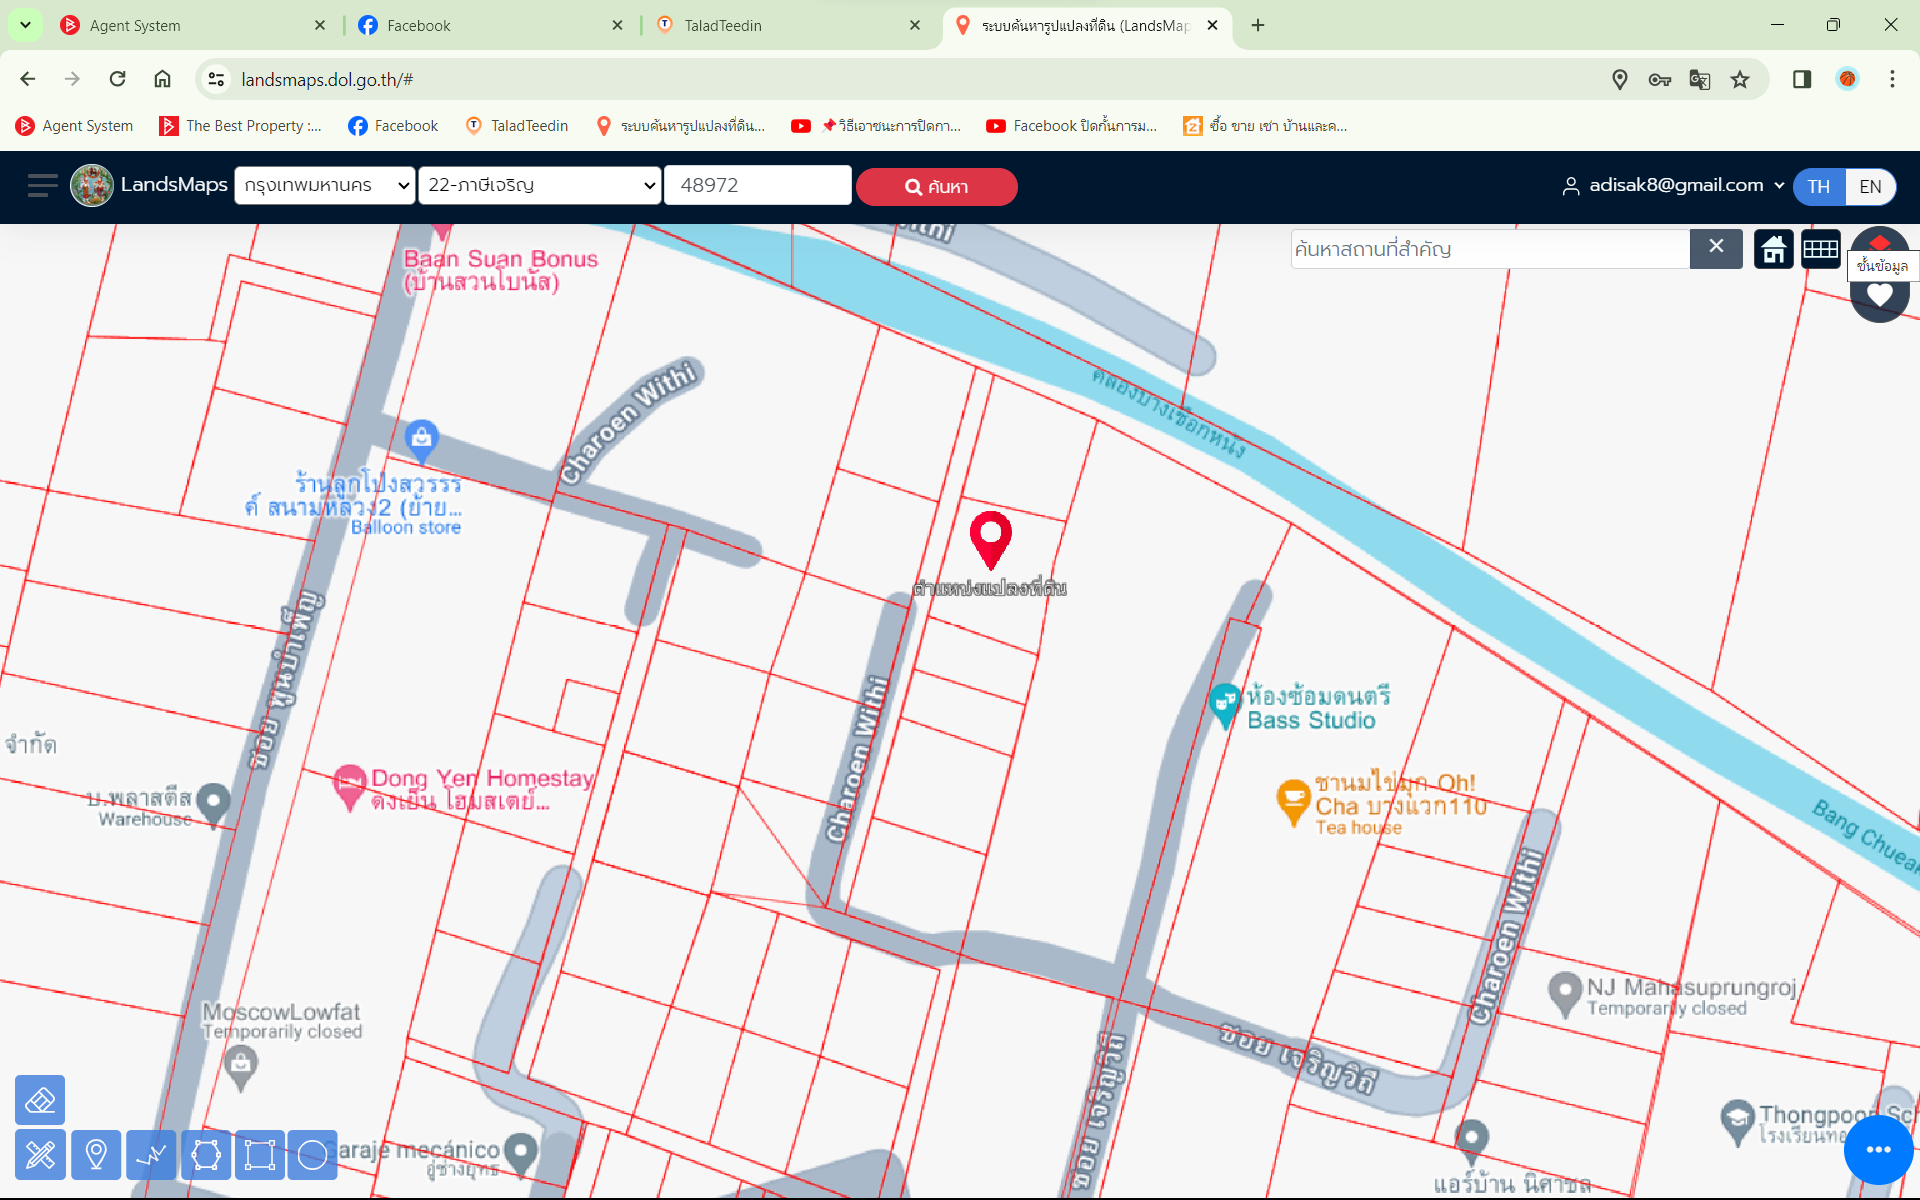Open the LandsMaps hamburger menu

tap(42, 186)
